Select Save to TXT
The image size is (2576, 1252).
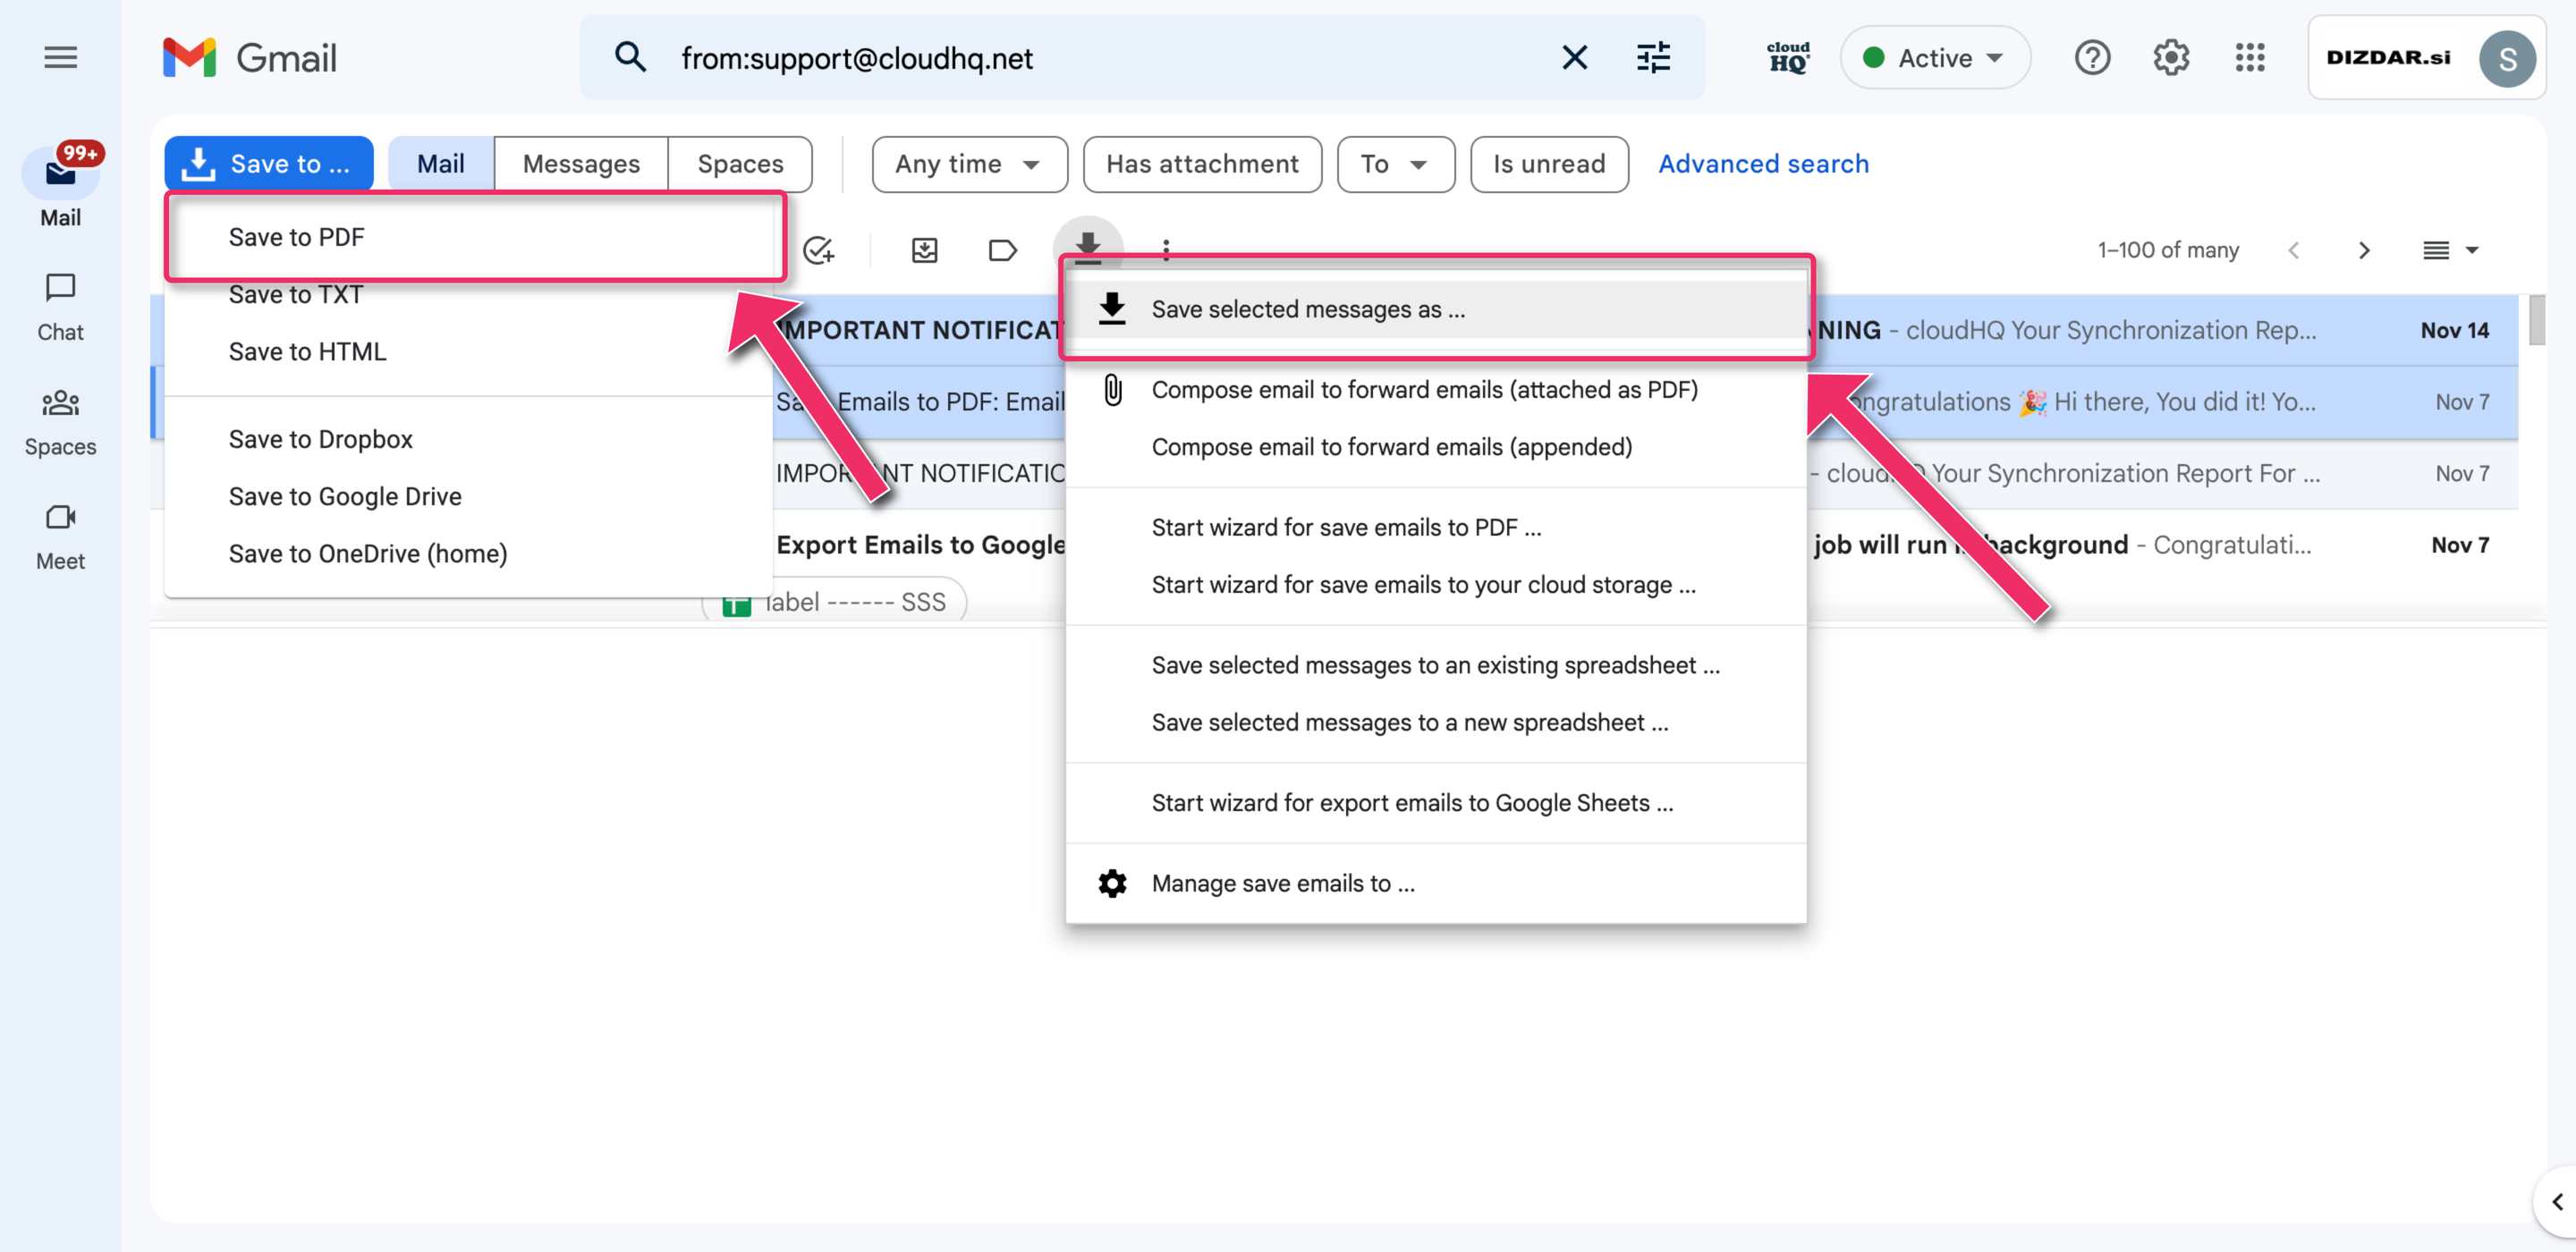pyautogui.click(x=469, y=295)
